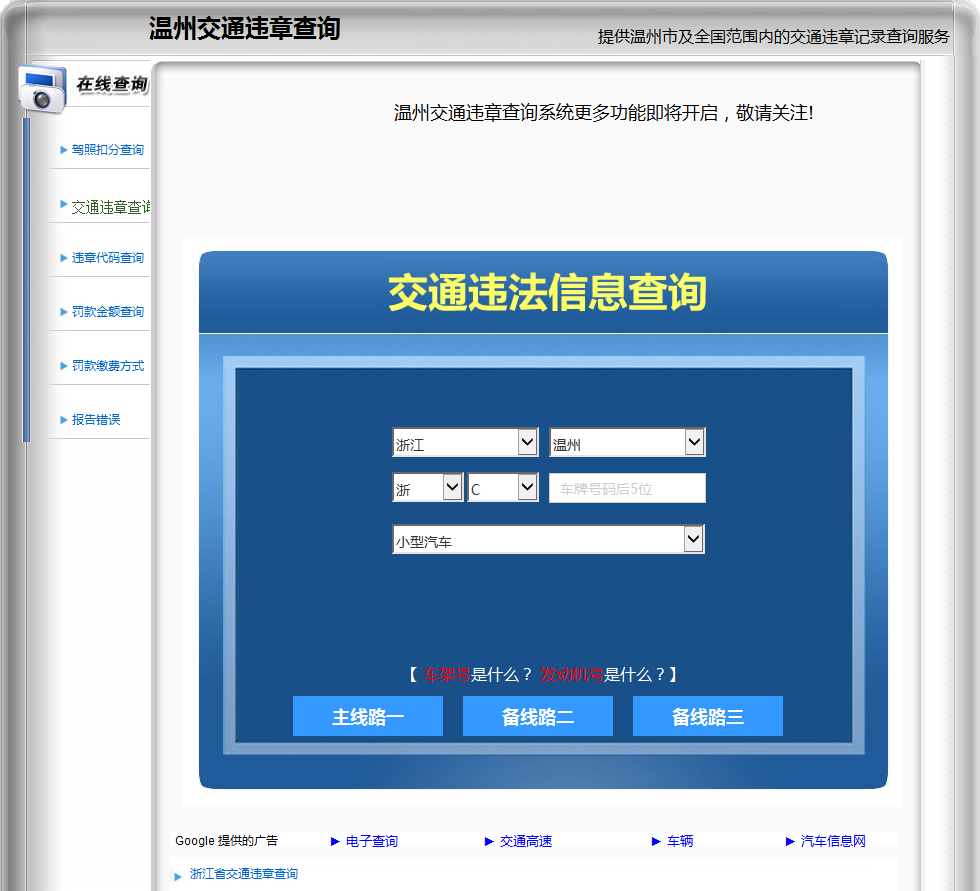Click the 在线查询 sidebar header
980x891 pixels.
click(x=112, y=84)
